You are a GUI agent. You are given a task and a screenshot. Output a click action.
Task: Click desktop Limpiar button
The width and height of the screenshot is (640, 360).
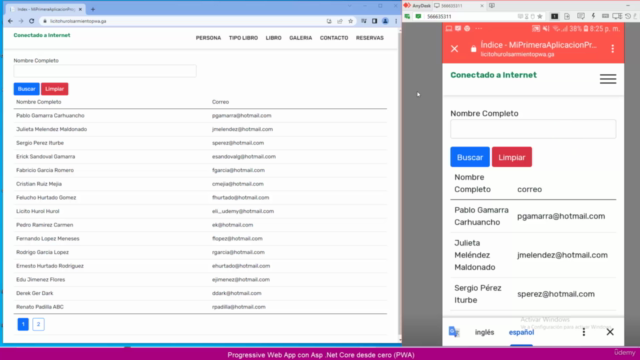click(54, 89)
